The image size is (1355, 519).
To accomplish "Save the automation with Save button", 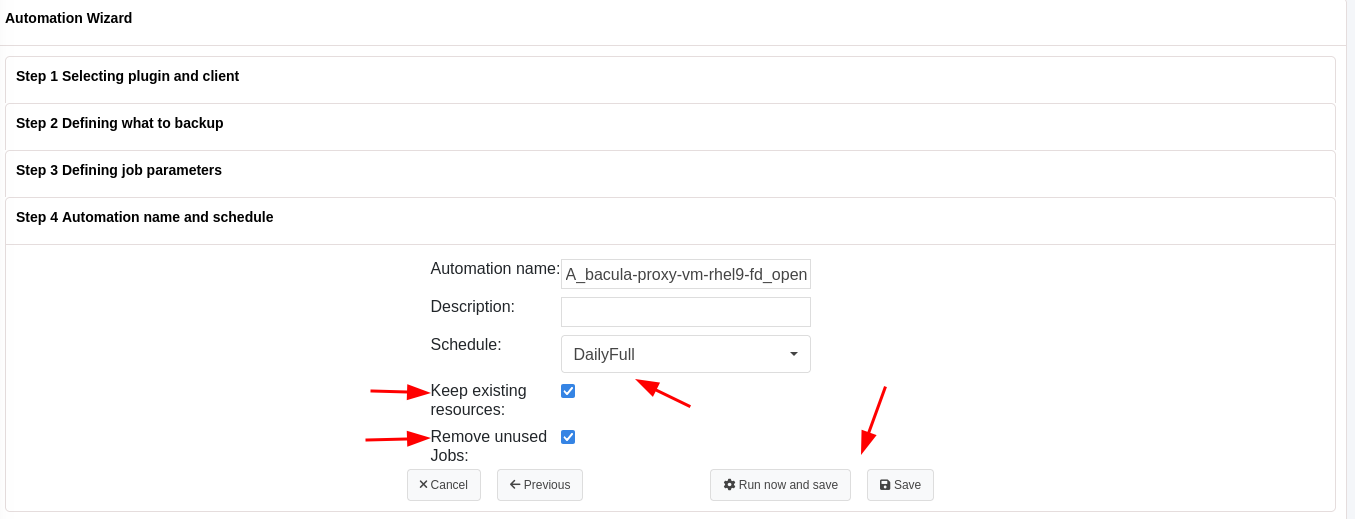I will [900, 485].
